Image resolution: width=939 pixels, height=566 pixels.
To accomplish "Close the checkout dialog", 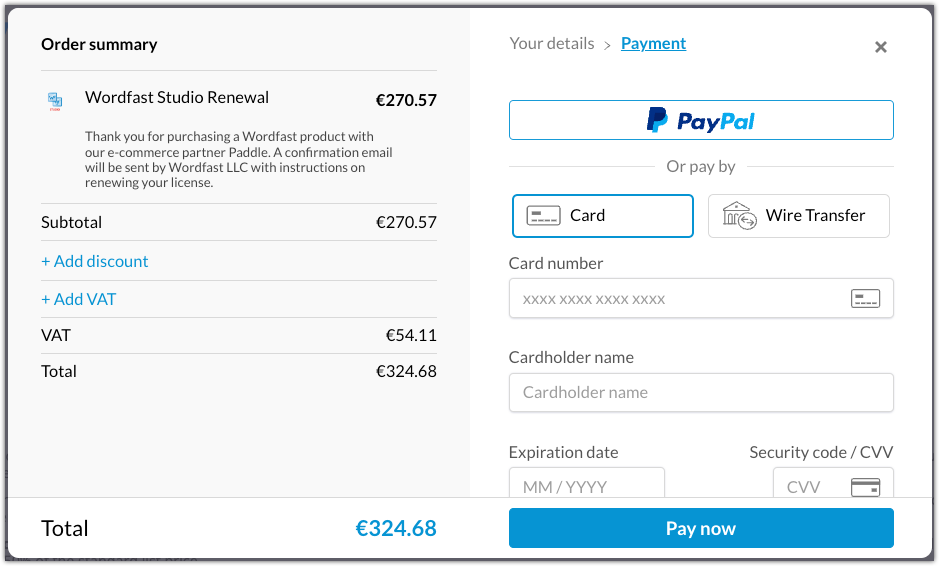I will [880, 47].
